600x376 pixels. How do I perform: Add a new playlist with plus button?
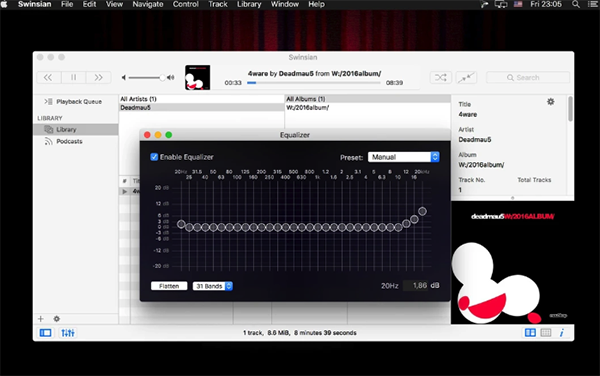(x=41, y=319)
